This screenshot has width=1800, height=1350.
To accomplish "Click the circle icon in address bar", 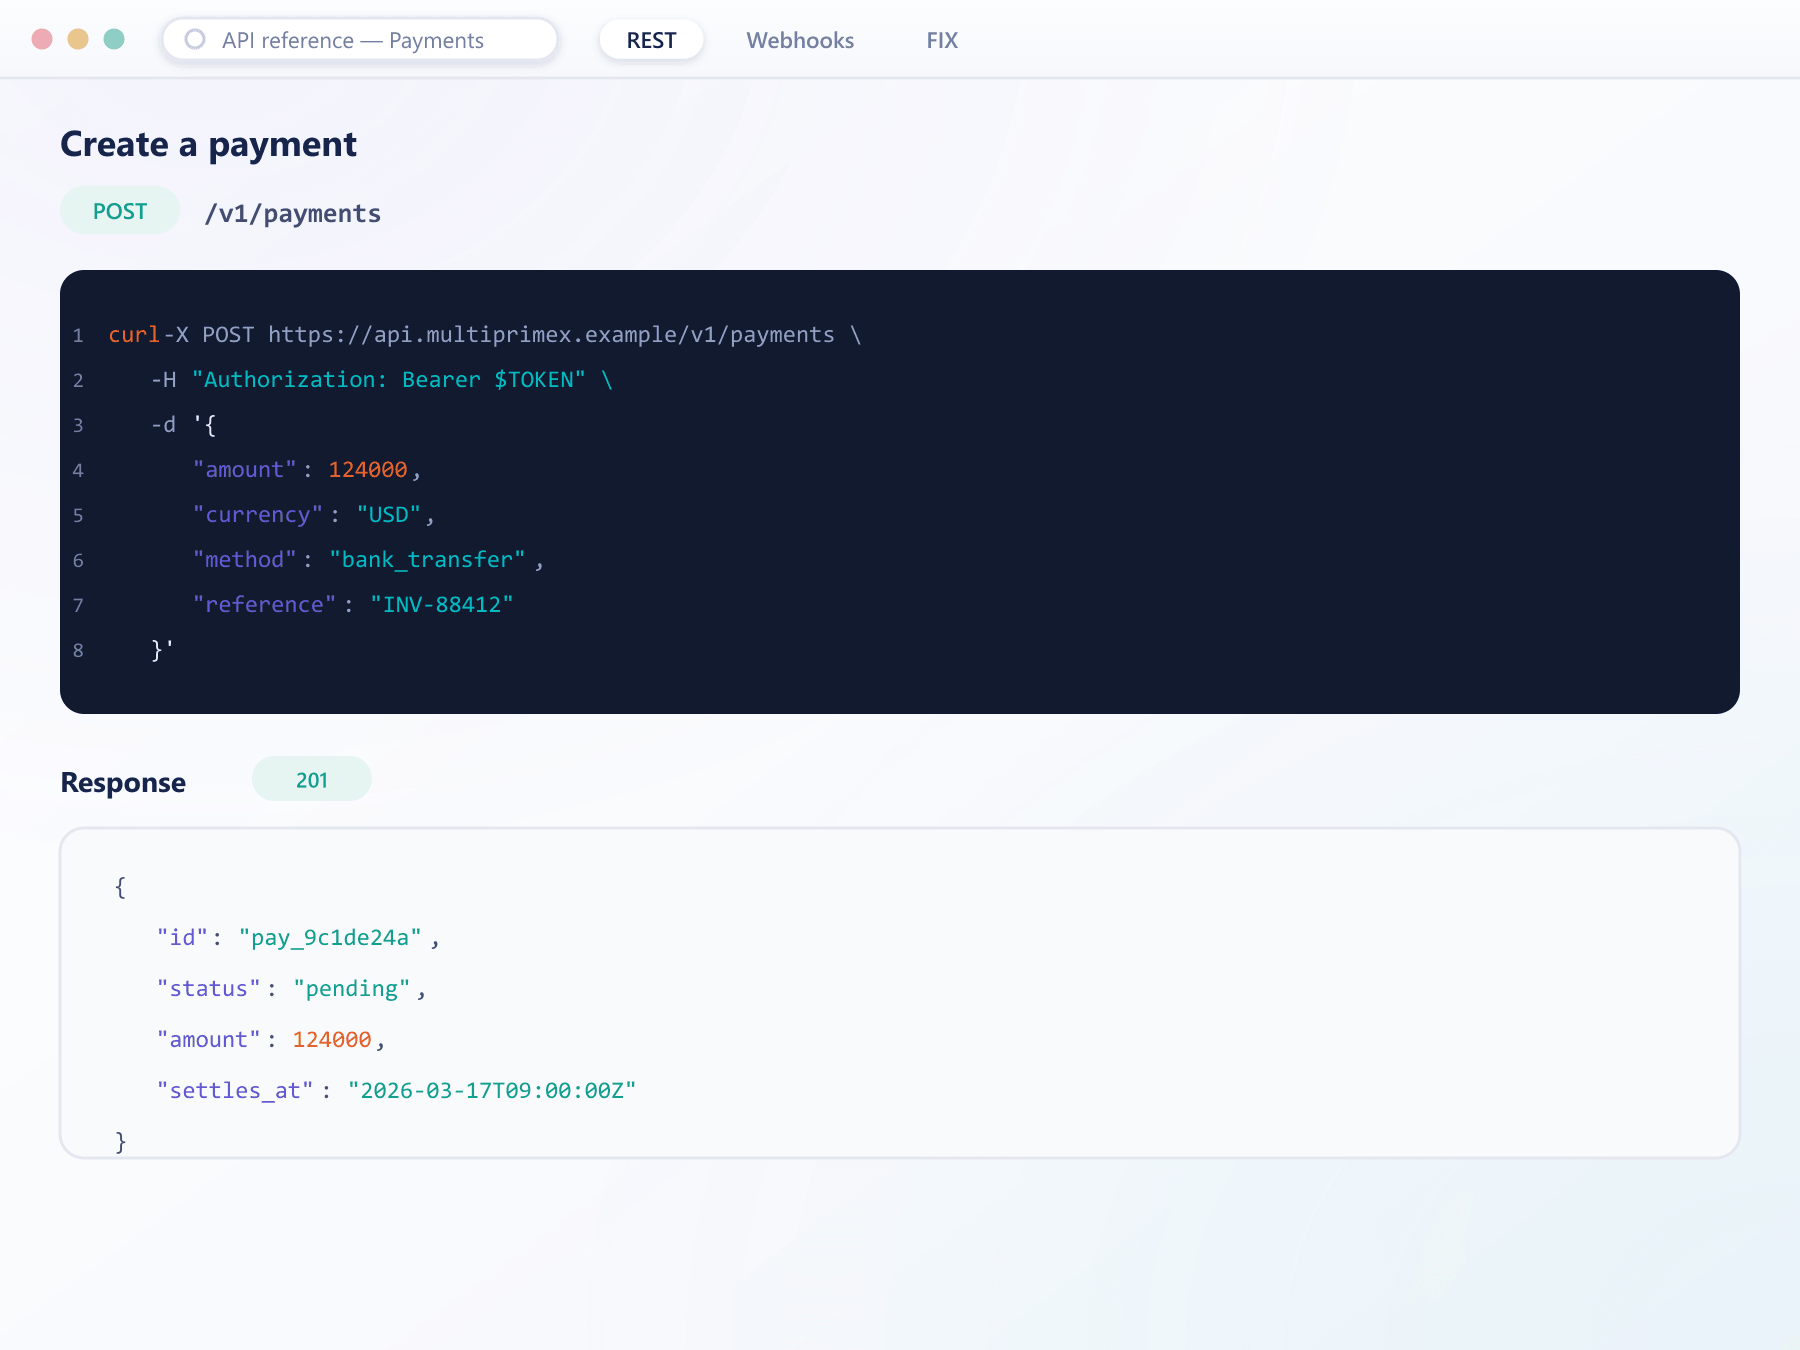I will click(195, 39).
